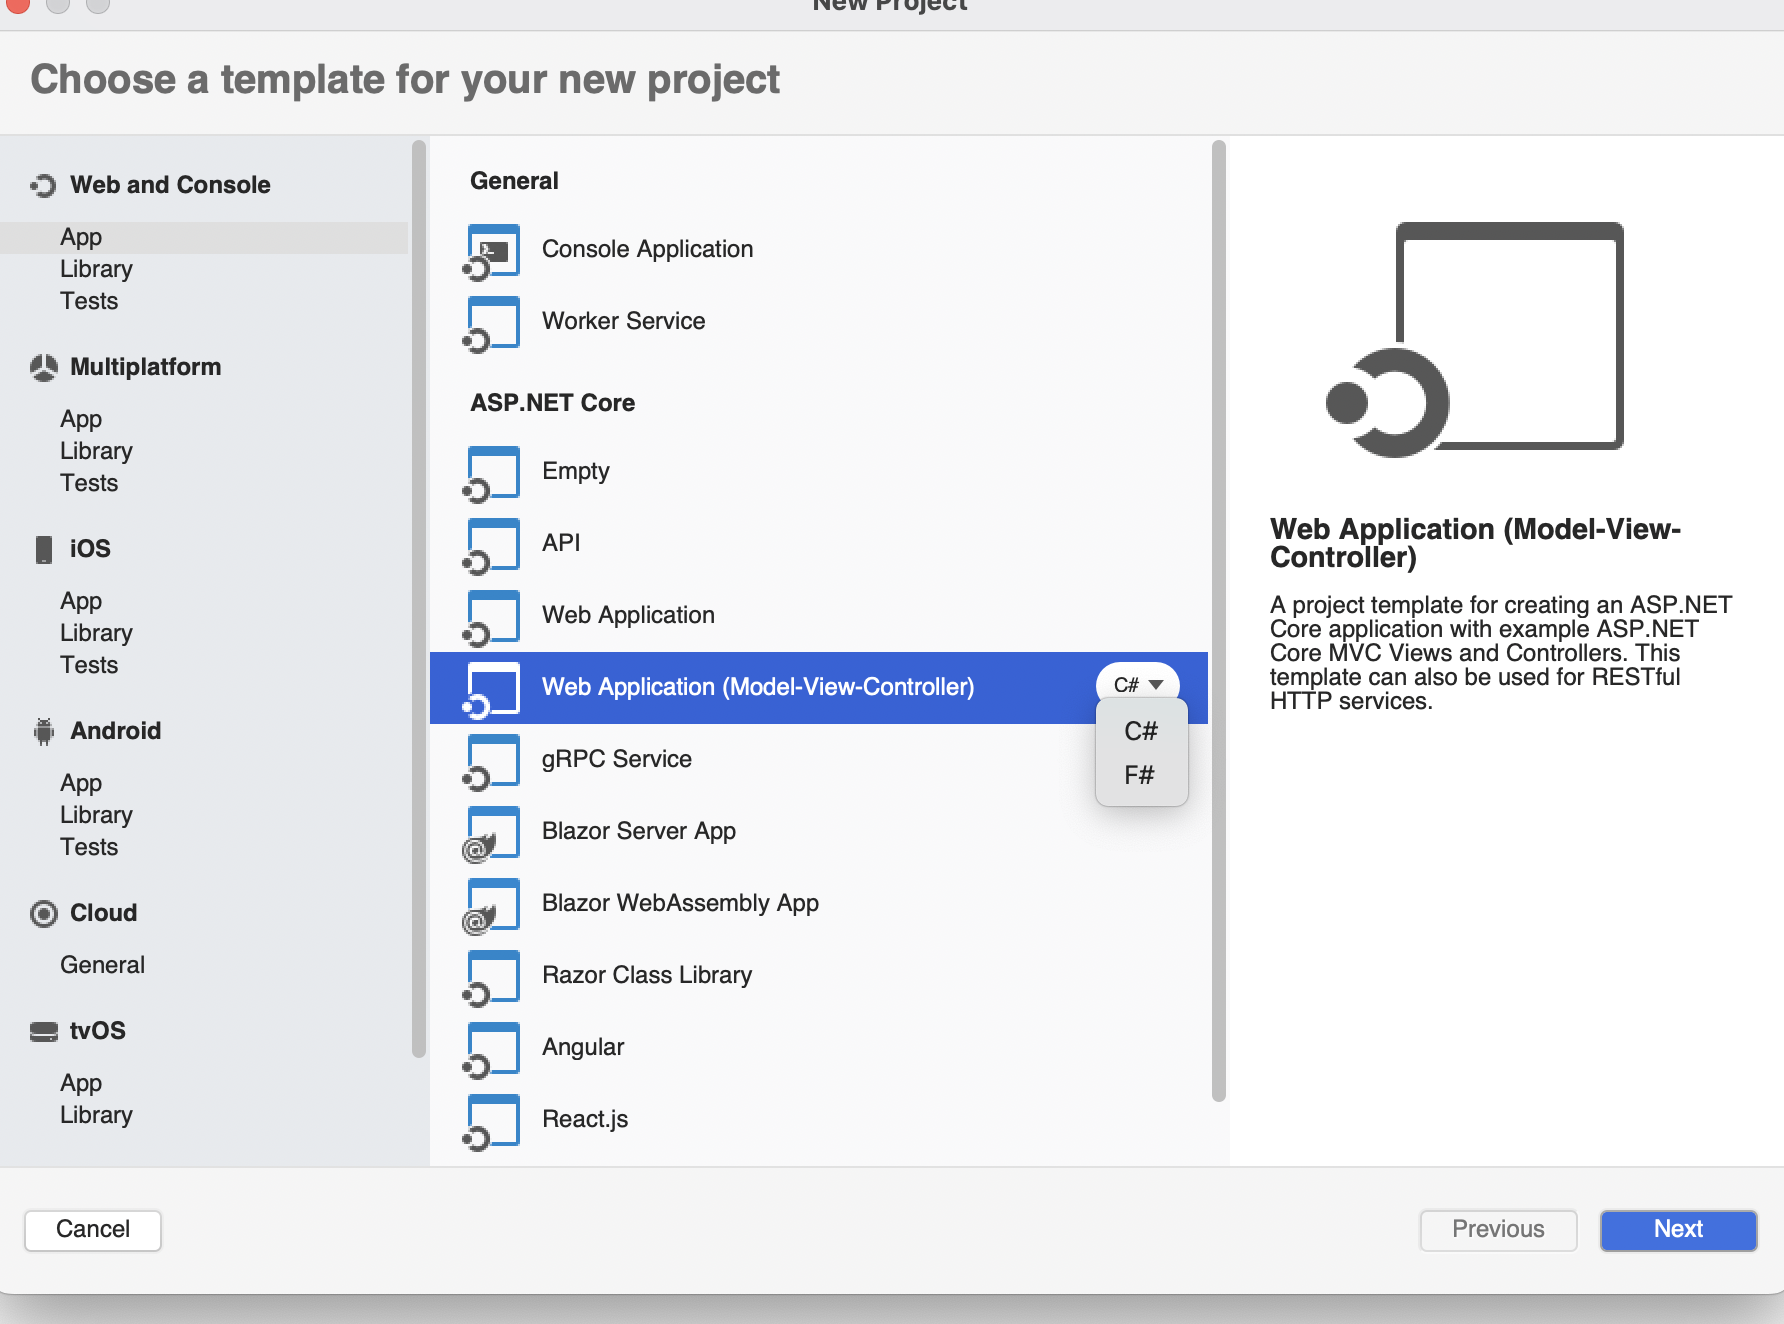Viewport: 1784px width, 1324px height.
Task: Choose the React.js template name
Action: point(584,1119)
